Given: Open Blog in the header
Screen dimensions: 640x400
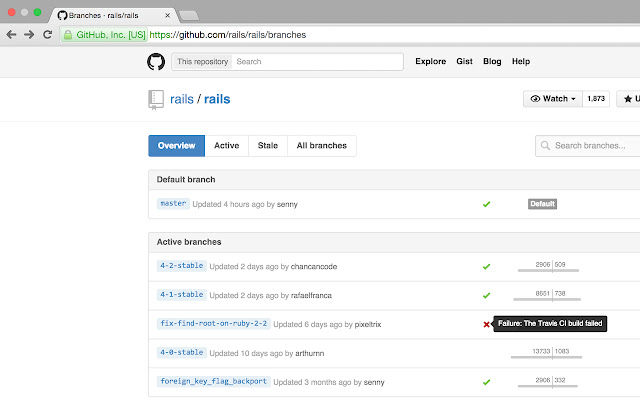Looking at the screenshot, I should (492, 61).
